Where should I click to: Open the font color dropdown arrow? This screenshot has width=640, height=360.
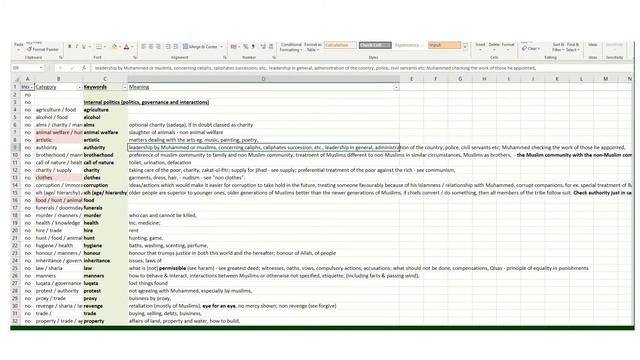(x=132, y=47)
